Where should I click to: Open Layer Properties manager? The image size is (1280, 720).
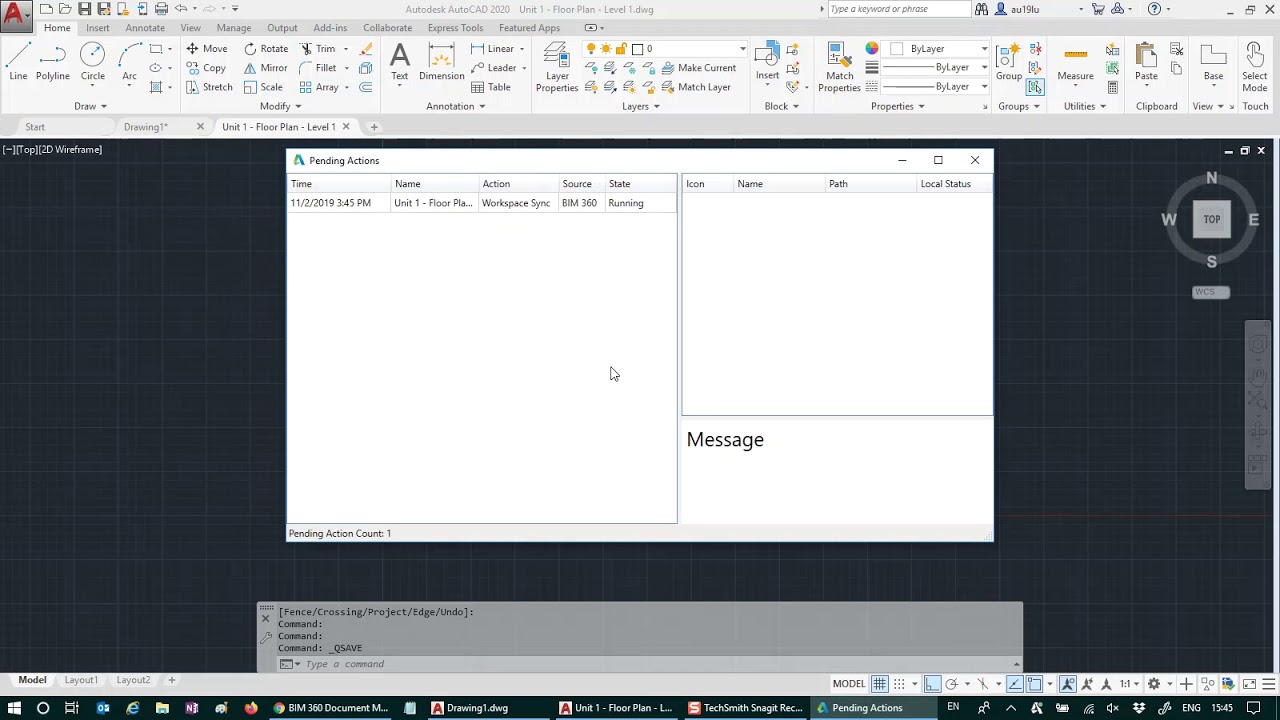(557, 68)
